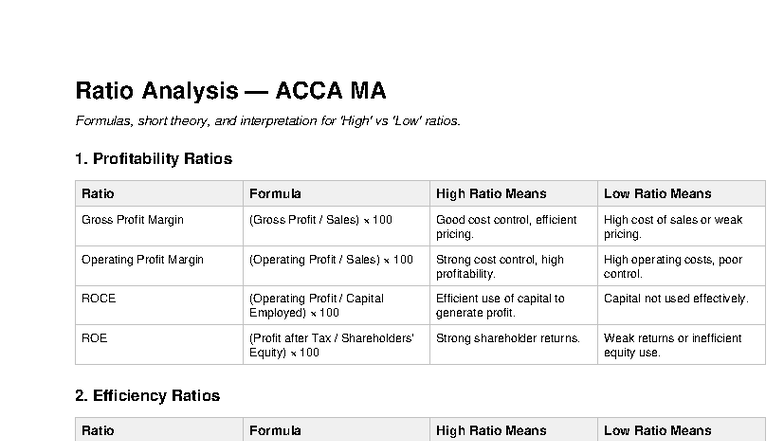Click 'Efficient use of capital' cell

click(x=500, y=305)
